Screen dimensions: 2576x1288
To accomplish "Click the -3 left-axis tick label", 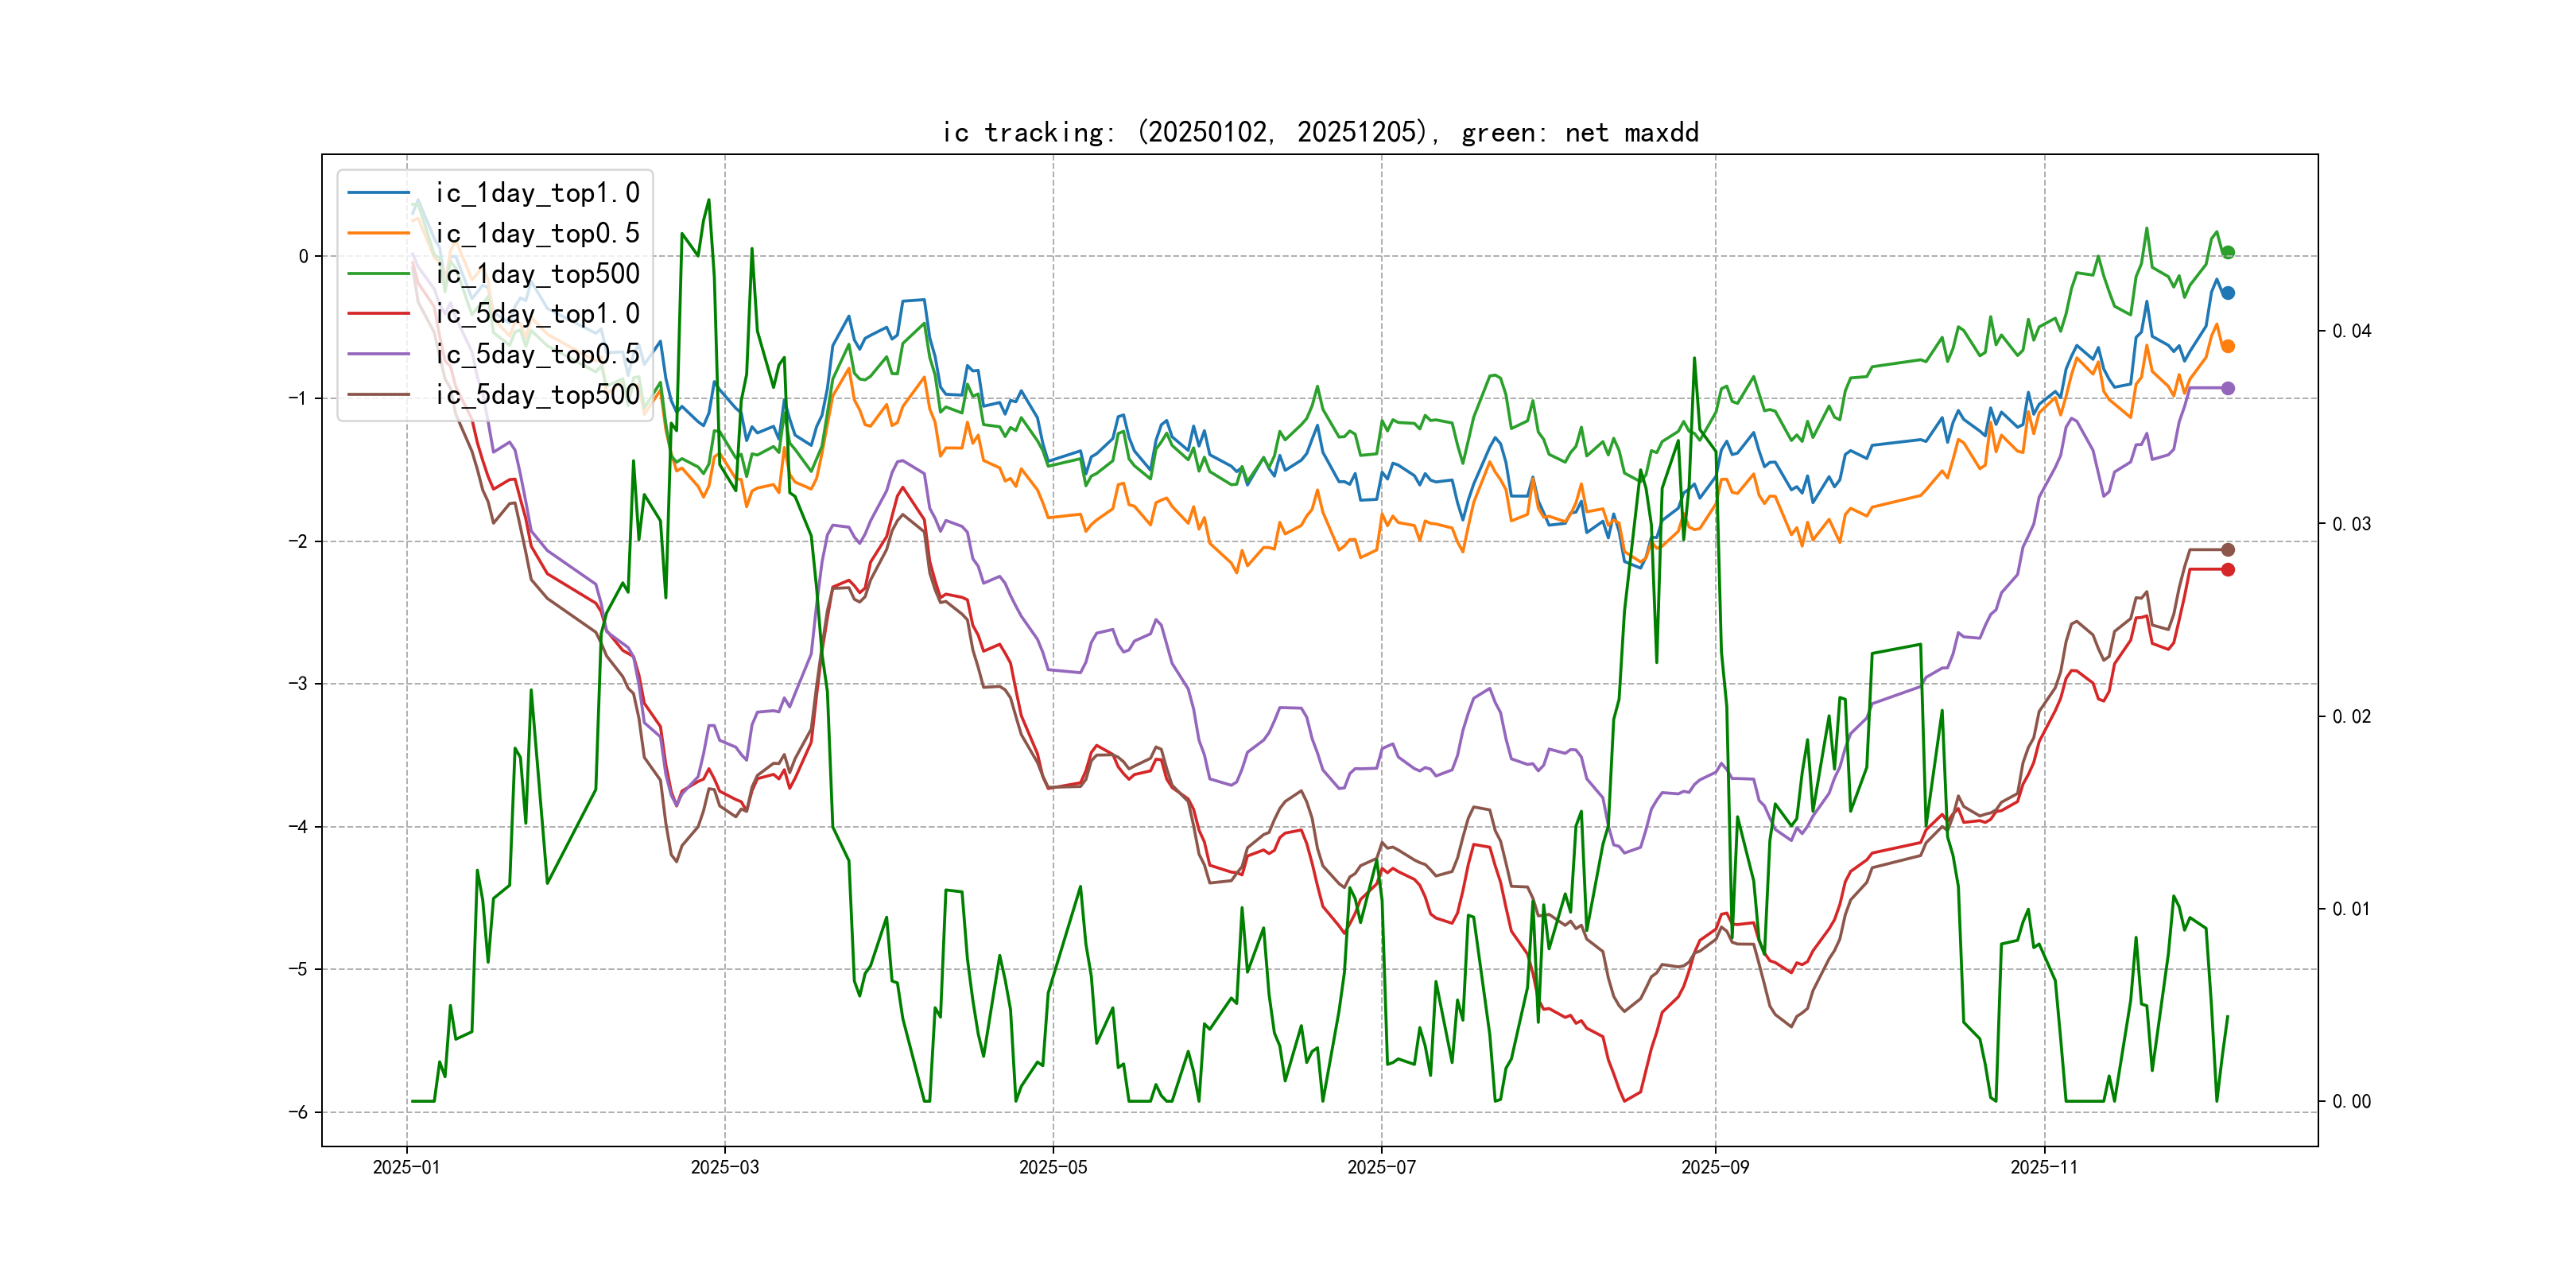I will (299, 684).
